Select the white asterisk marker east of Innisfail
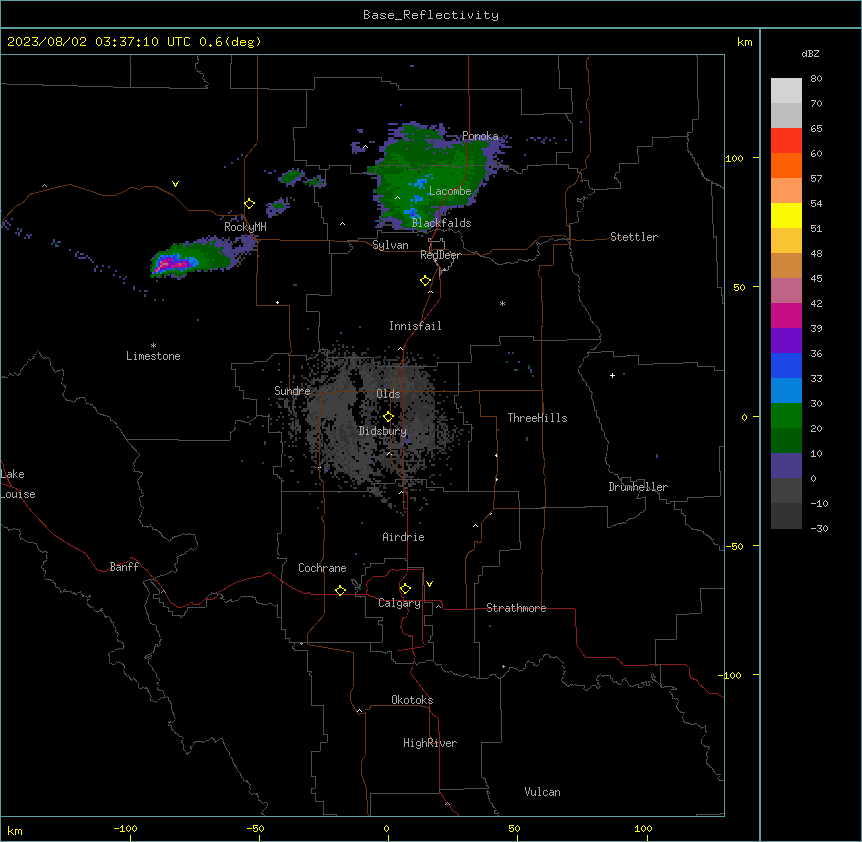The height and width of the screenshot is (842, 862). pyautogui.click(x=502, y=303)
